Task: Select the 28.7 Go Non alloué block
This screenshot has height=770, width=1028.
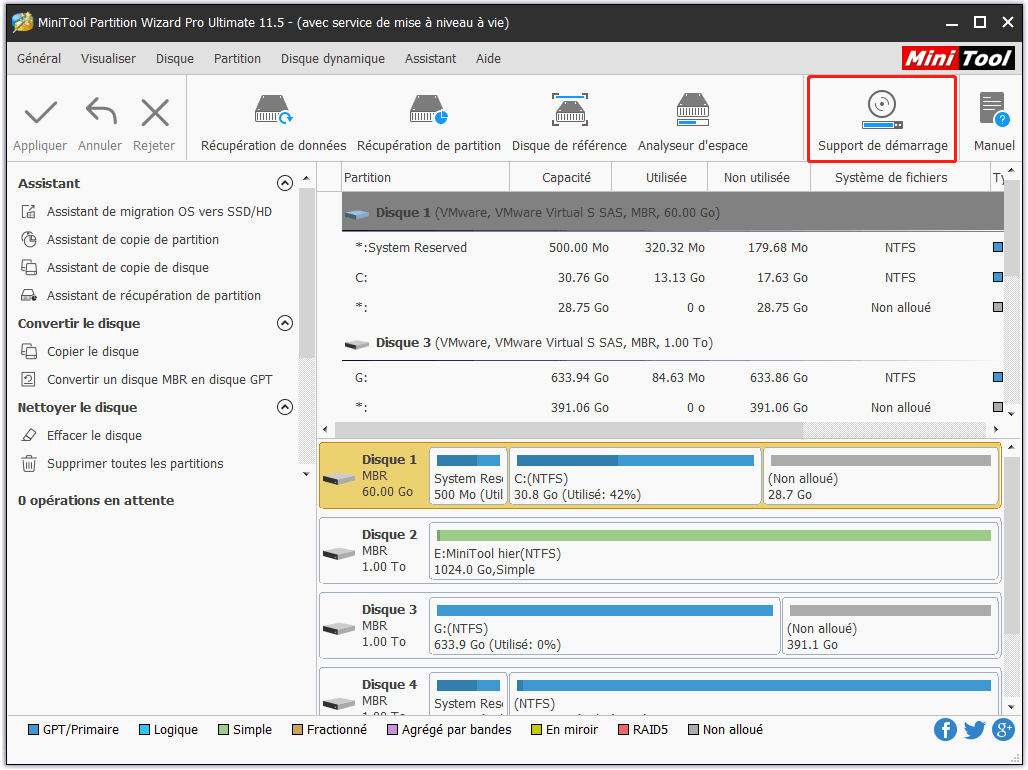Action: tap(880, 476)
